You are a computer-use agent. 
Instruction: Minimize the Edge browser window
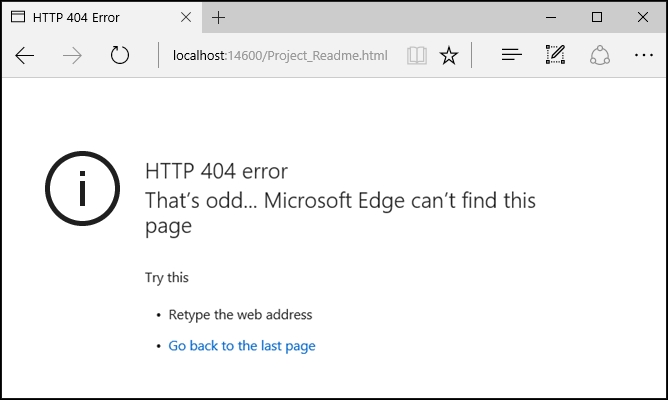551,17
